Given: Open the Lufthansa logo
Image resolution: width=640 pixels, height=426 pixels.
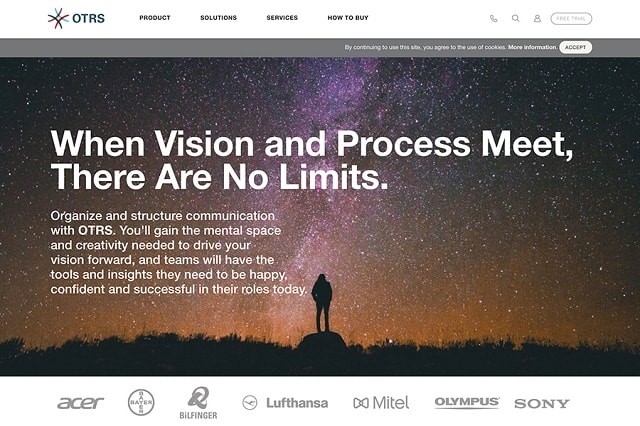Looking at the screenshot, I should (285, 403).
